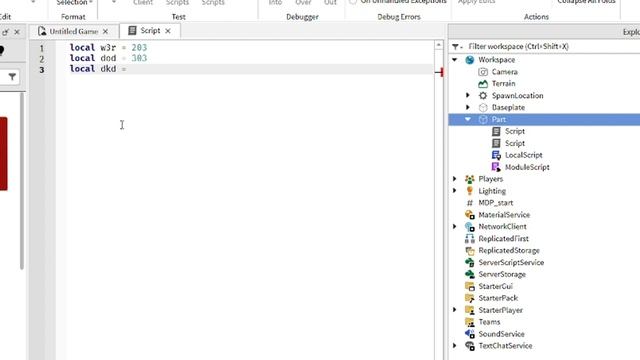Click the SpawnLocation gear icon
Image resolution: width=640 pixels, height=360 pixels.
pos(483,96)
